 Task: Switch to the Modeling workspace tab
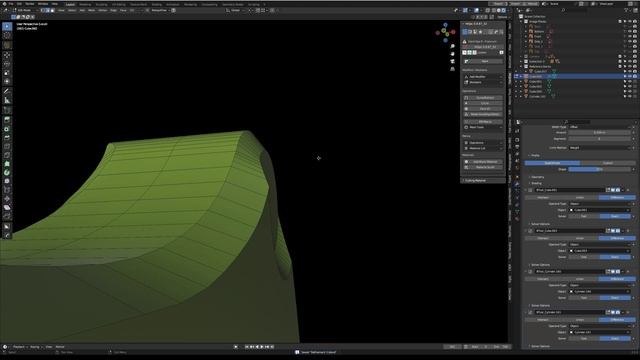(85, 4)
